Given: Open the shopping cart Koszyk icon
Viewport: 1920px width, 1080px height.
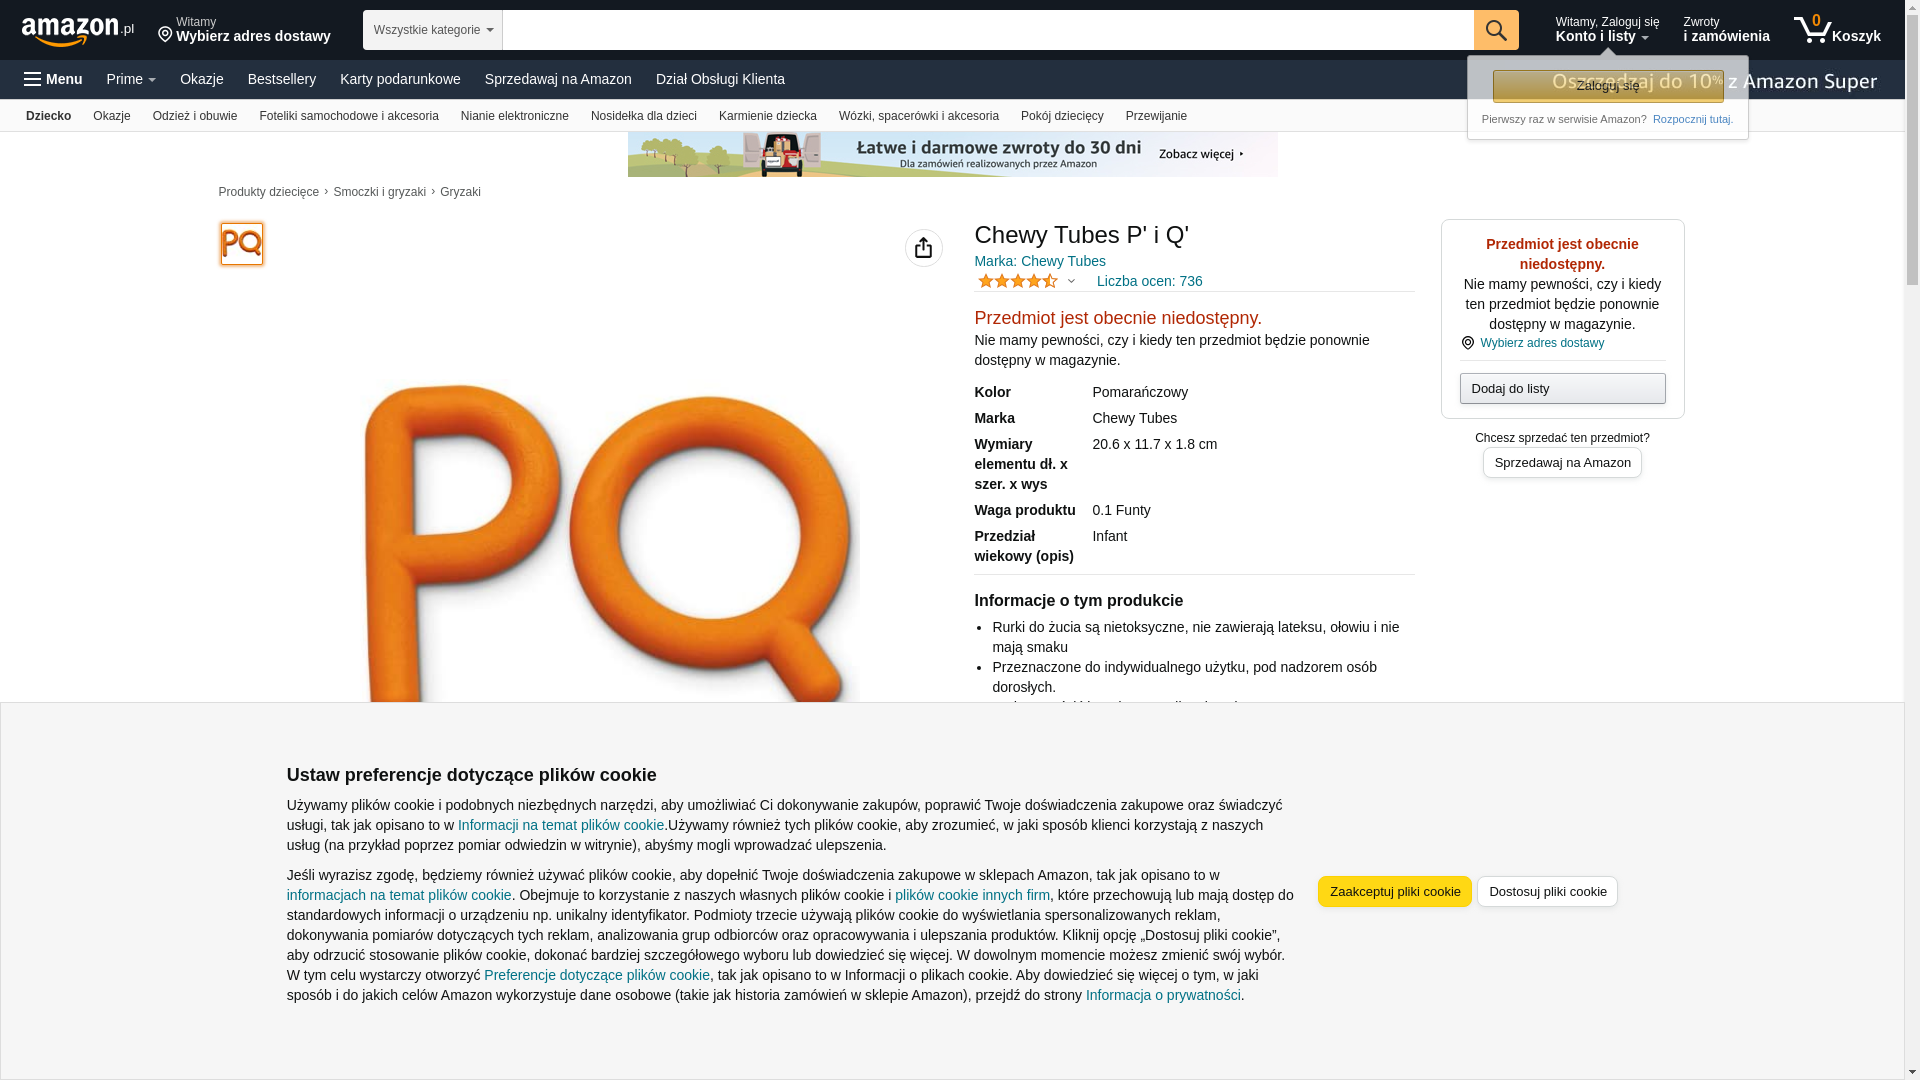Looking at the screenshot, I should coord(1837,30).
